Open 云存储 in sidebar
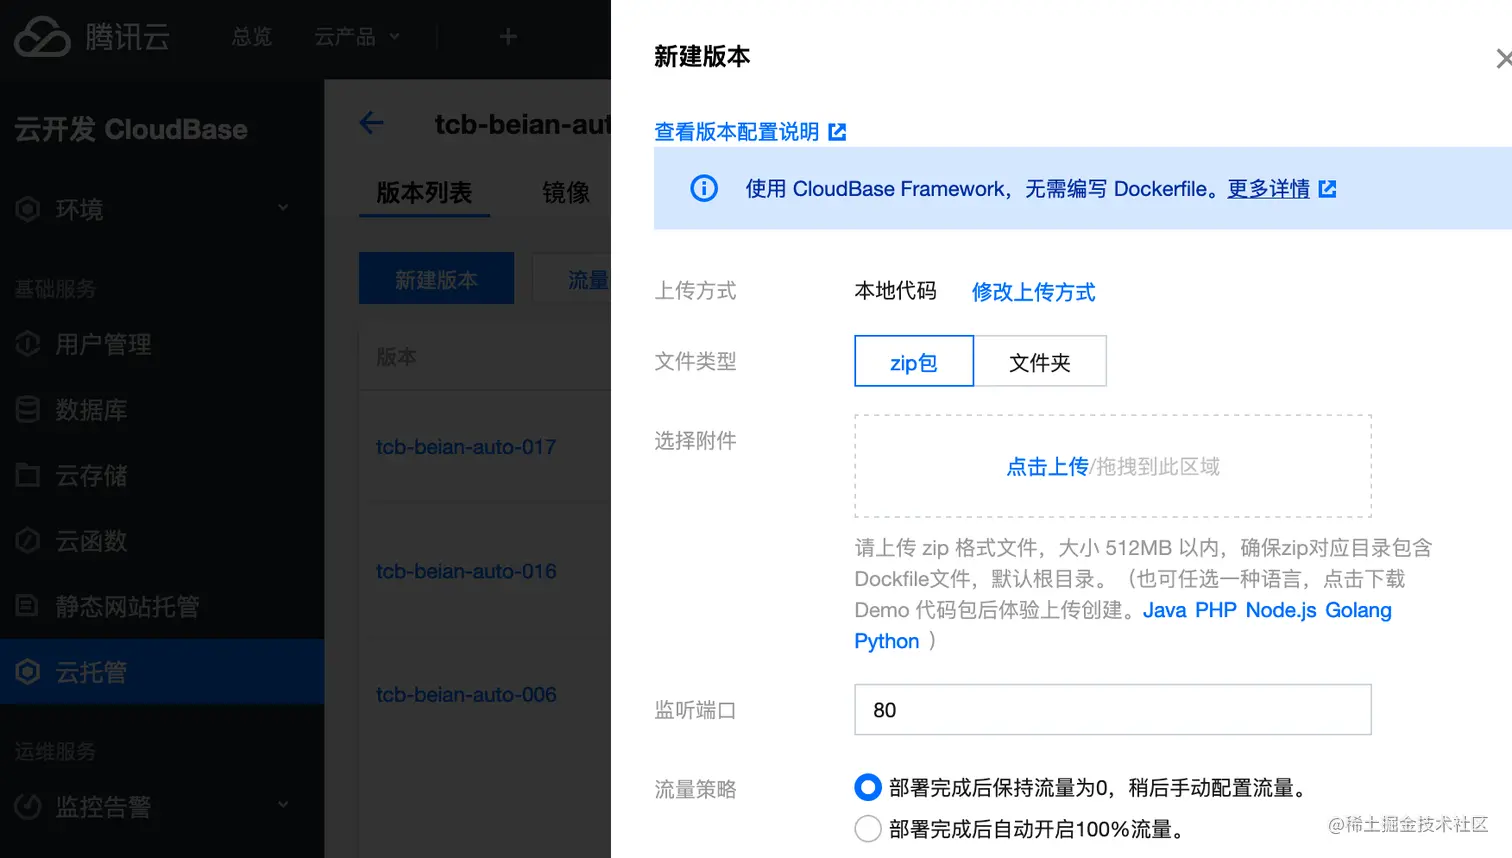The image size is (1512, 858). 91,476
